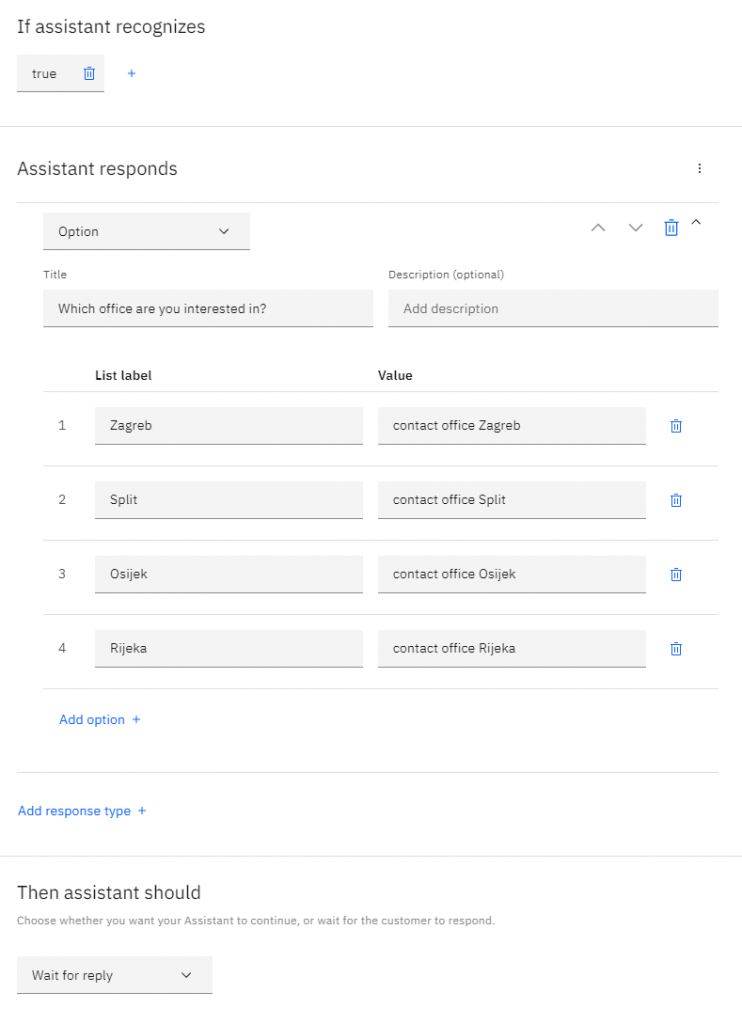
Task: Delete the Option response type
Action: click(x=671, y=228)
